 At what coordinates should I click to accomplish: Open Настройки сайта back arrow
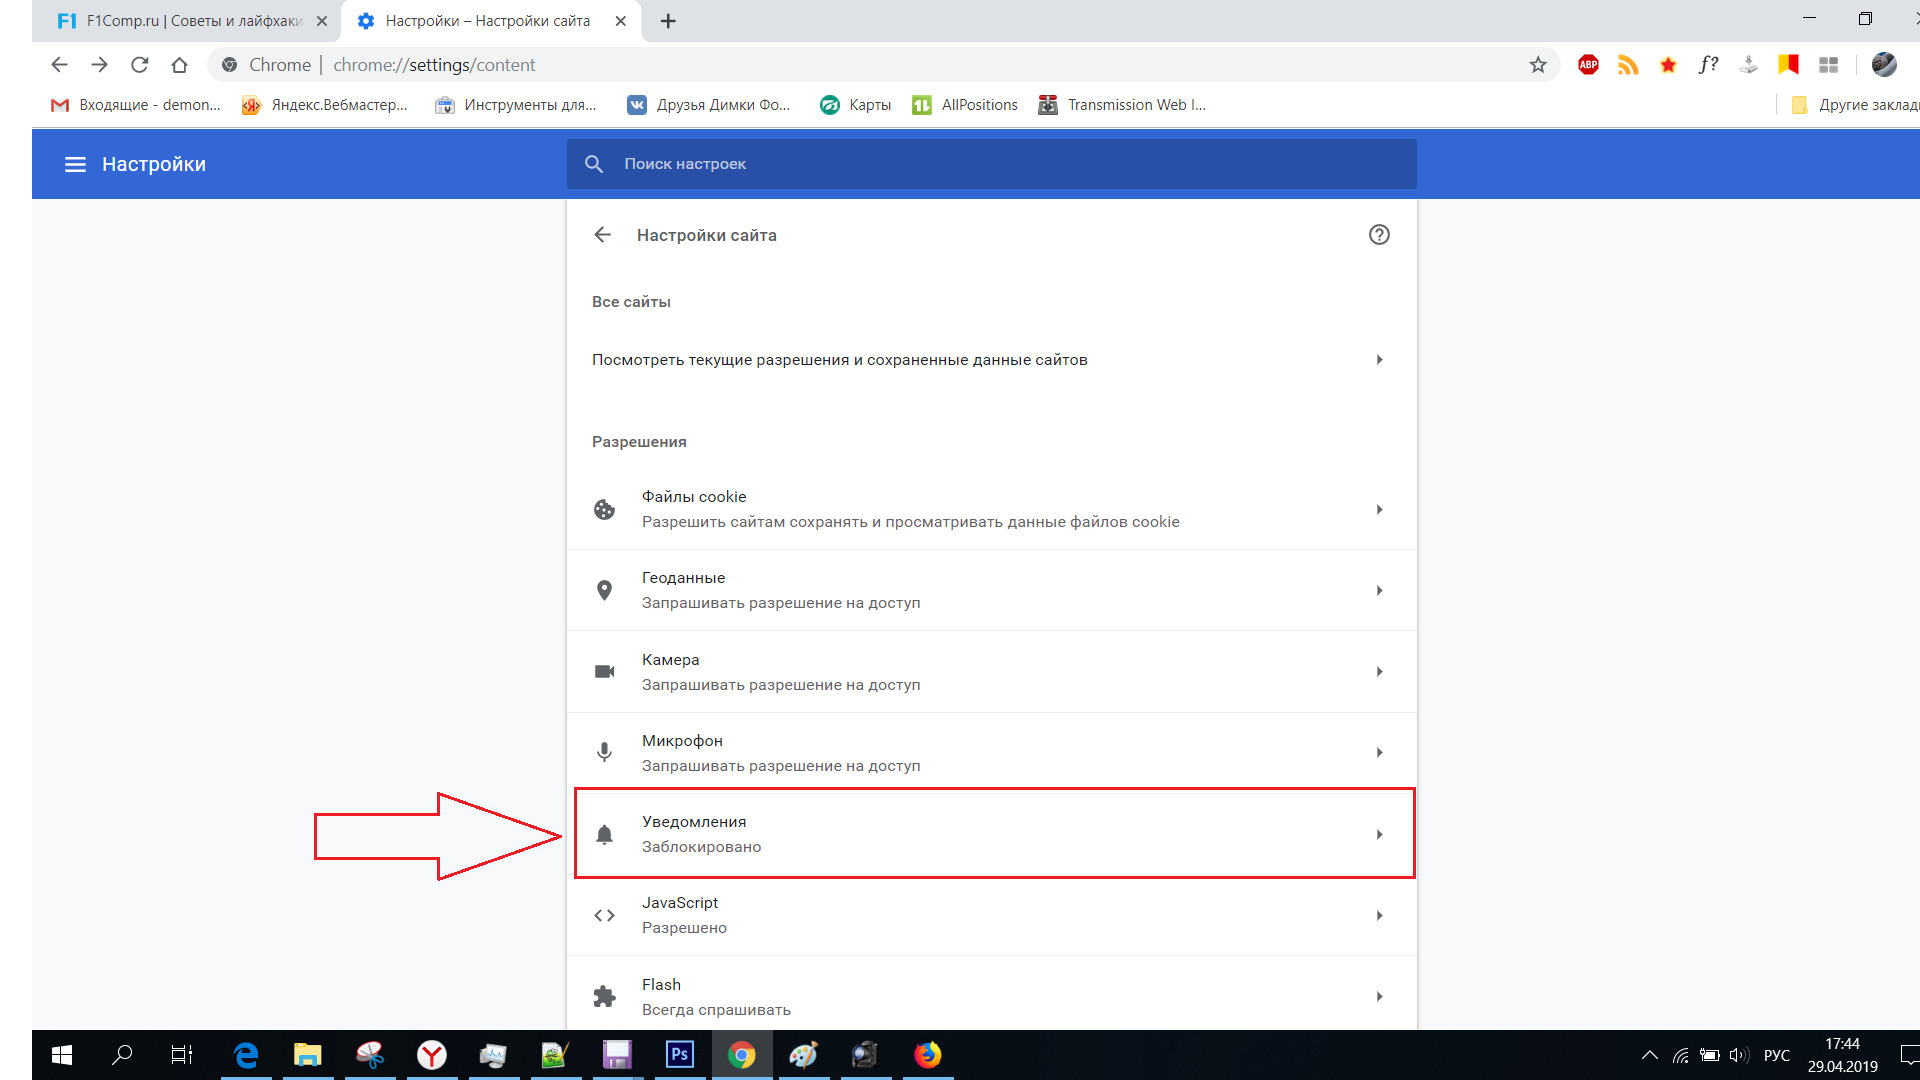604,235
